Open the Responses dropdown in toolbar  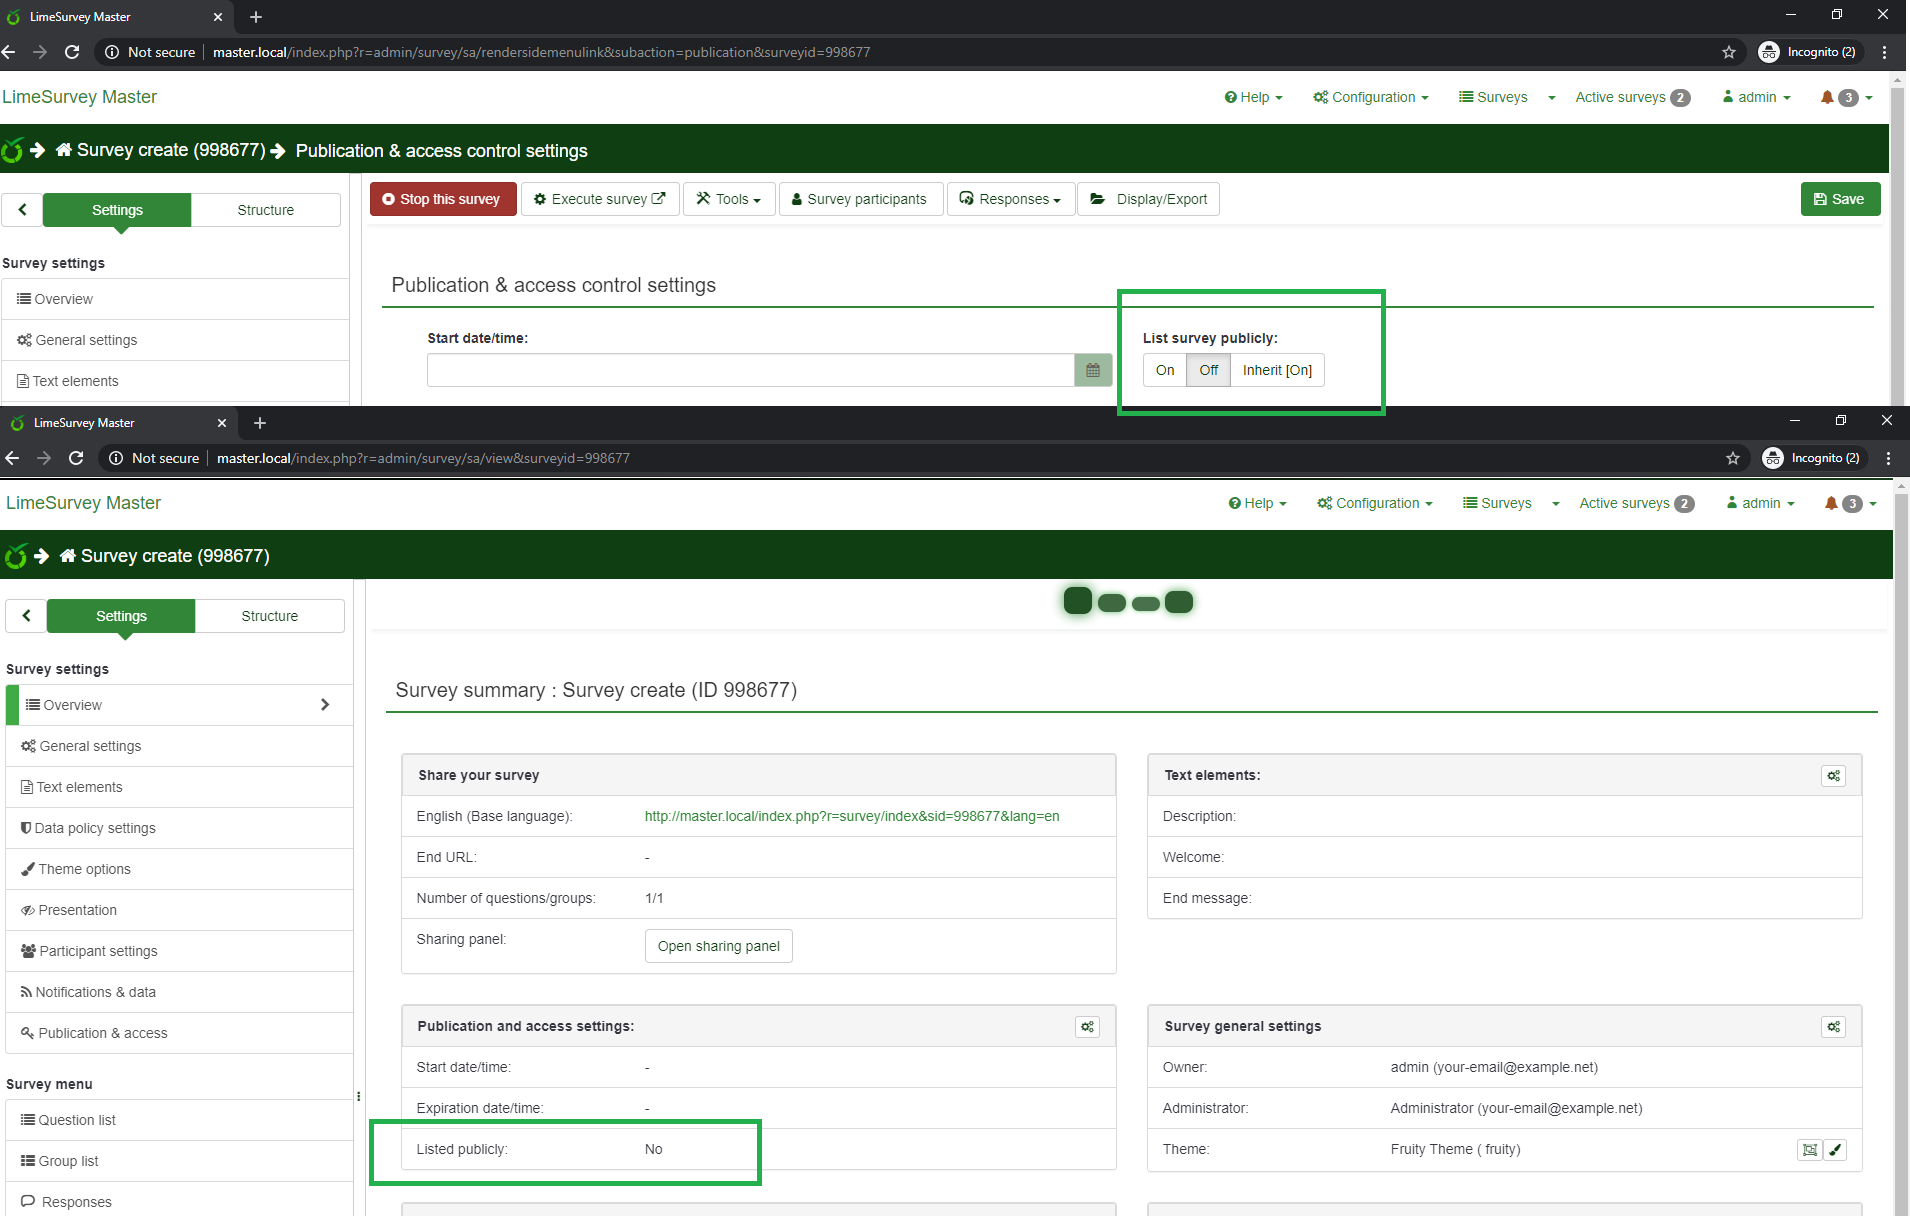[x=1010, y=199]
